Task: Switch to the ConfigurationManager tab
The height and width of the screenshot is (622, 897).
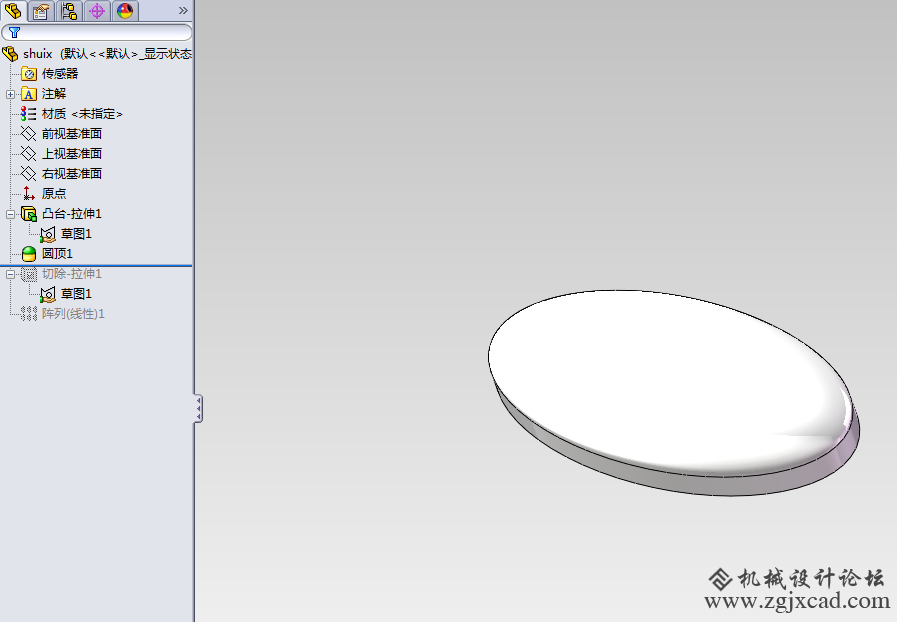Action: tap(69, 11)
